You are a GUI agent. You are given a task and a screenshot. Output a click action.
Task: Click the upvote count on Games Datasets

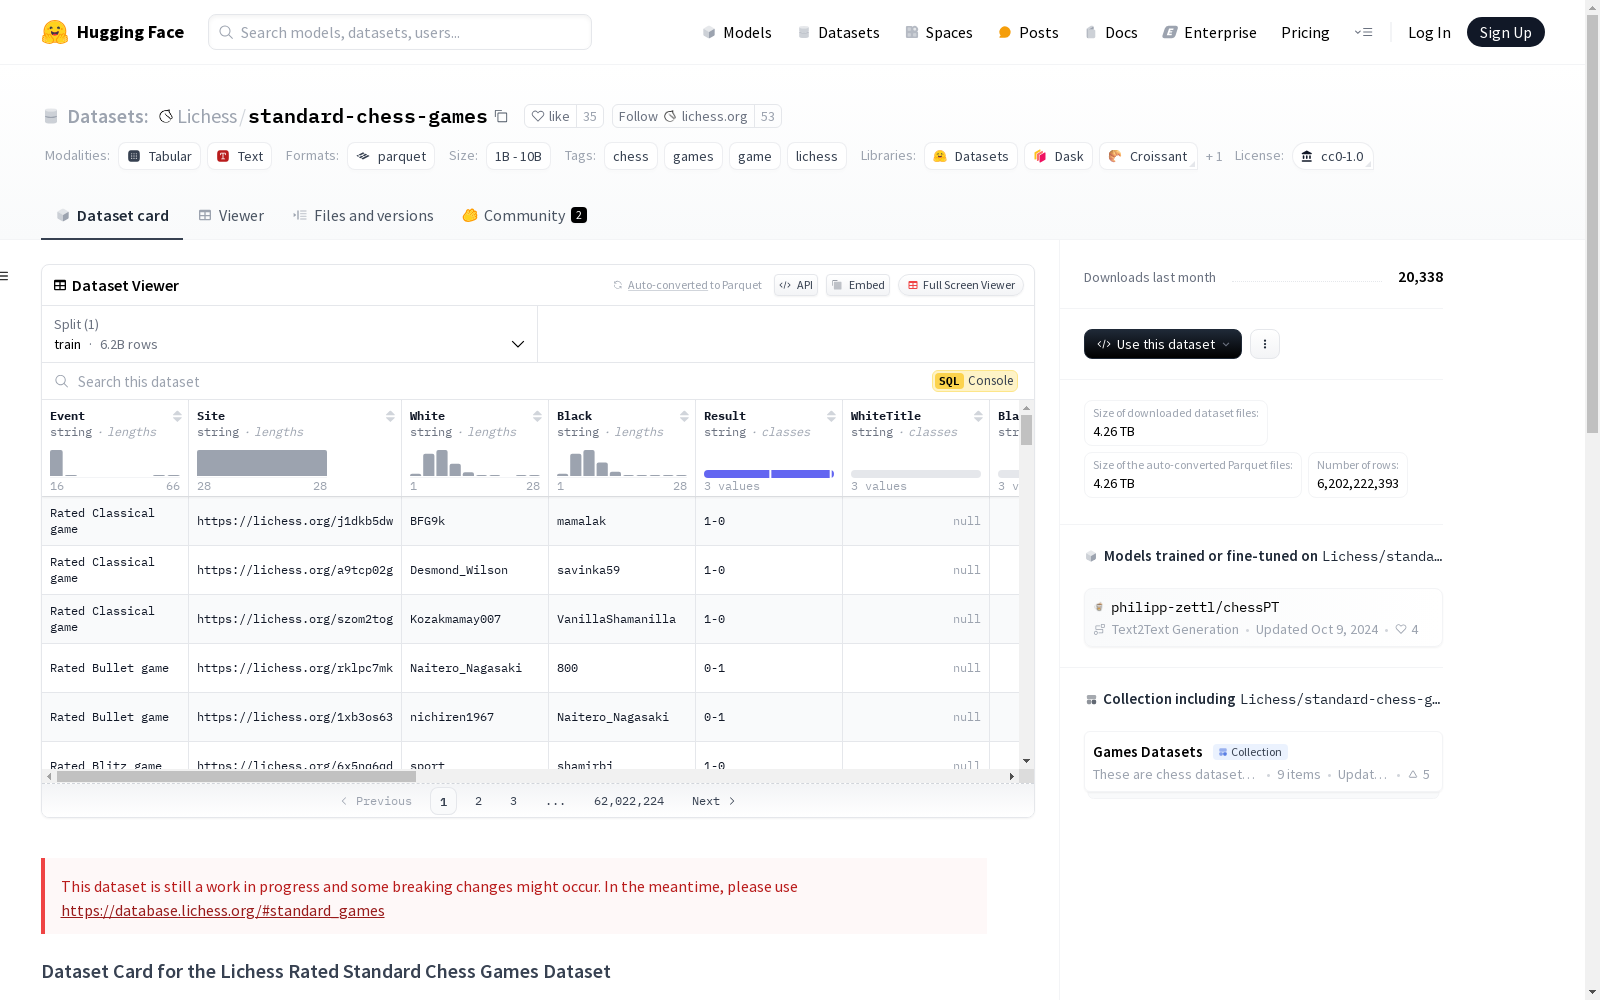[1419, 774]
